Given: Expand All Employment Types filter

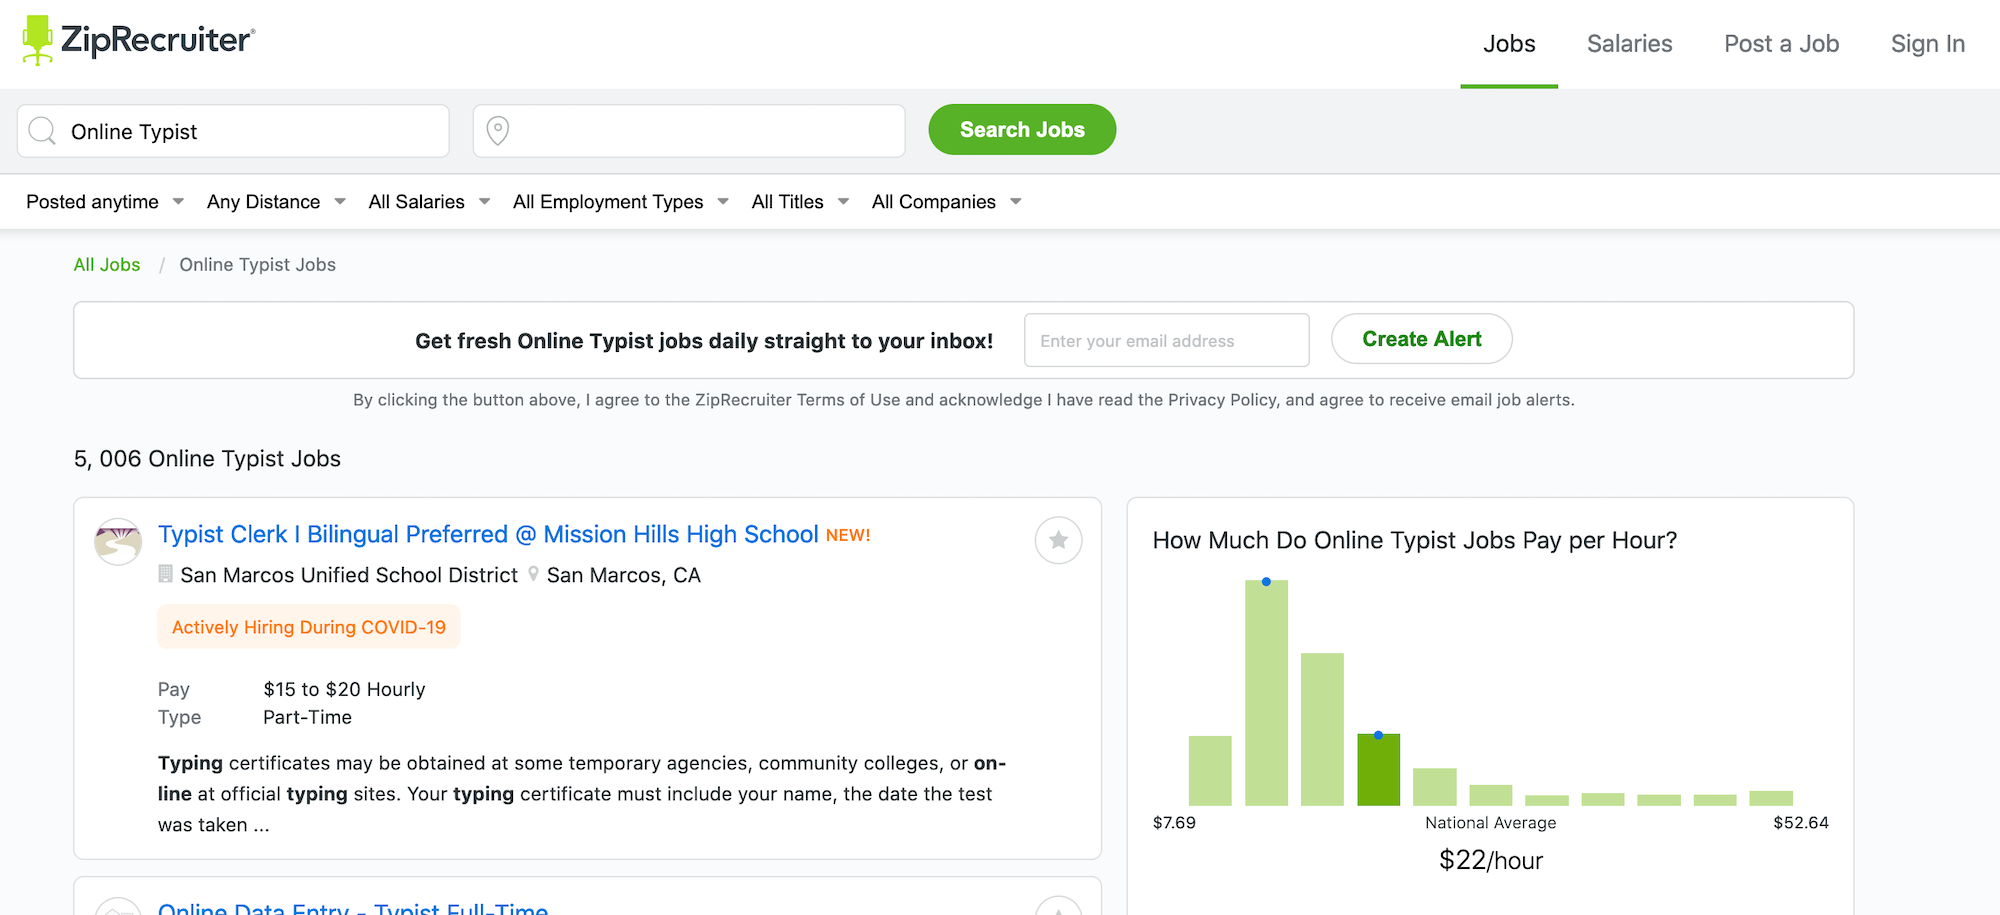Looking at the screenshot, I should (x=620, y=202).
